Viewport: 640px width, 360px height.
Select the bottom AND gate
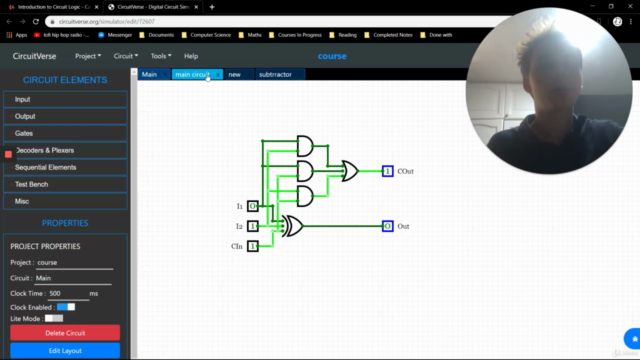pos(305,196)
